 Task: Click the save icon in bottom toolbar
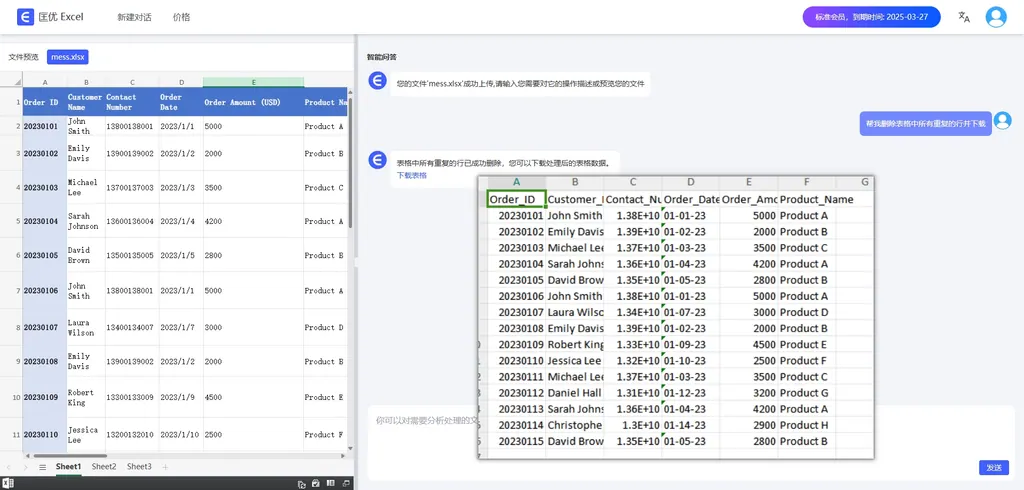[315, 483]
